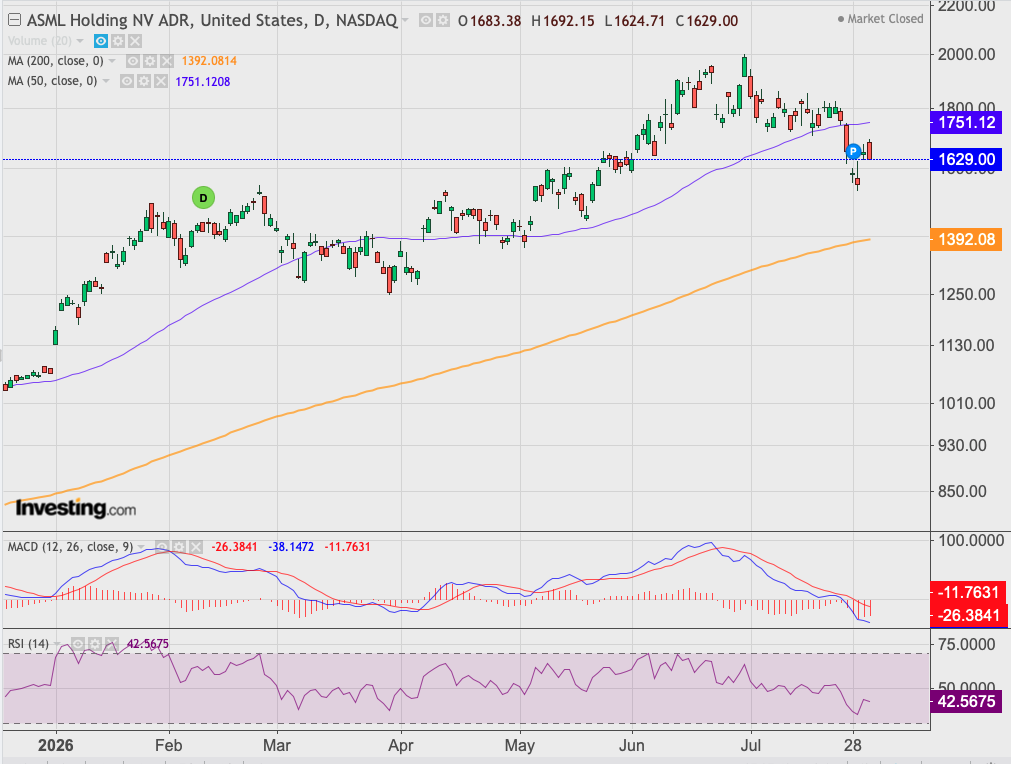Hide the MA (200, close, 0) line

[x=133, y=61]
